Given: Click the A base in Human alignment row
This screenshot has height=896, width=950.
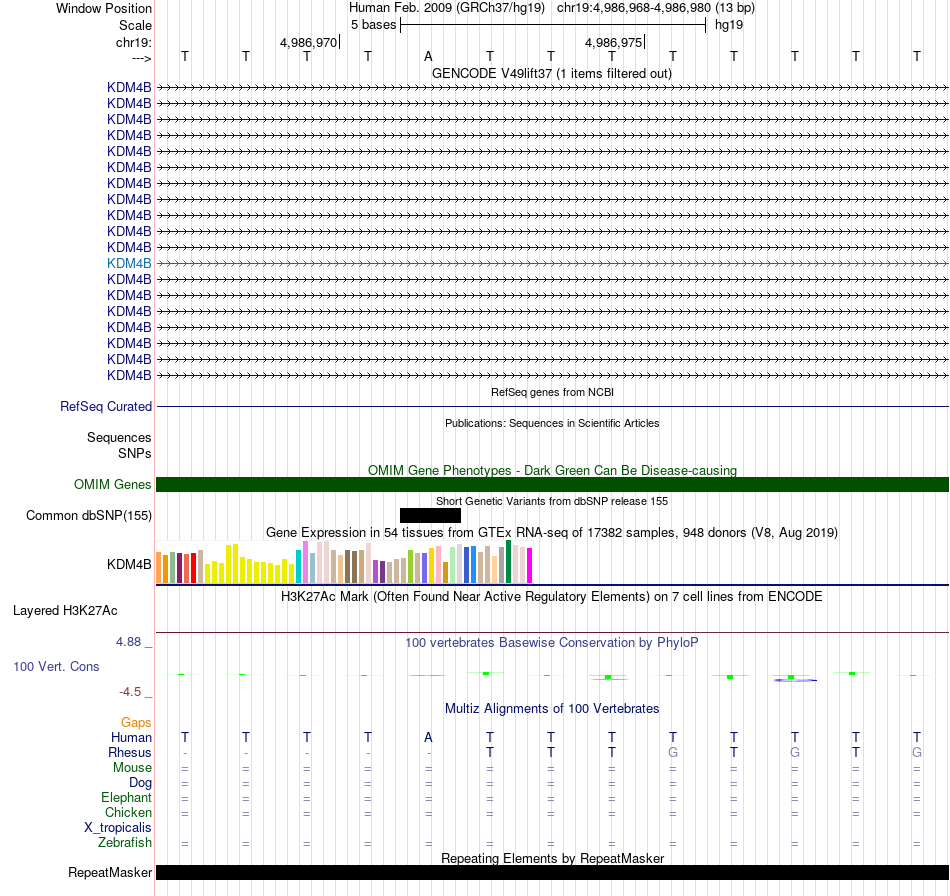Looking at the screenshot, I should [428, 737].
